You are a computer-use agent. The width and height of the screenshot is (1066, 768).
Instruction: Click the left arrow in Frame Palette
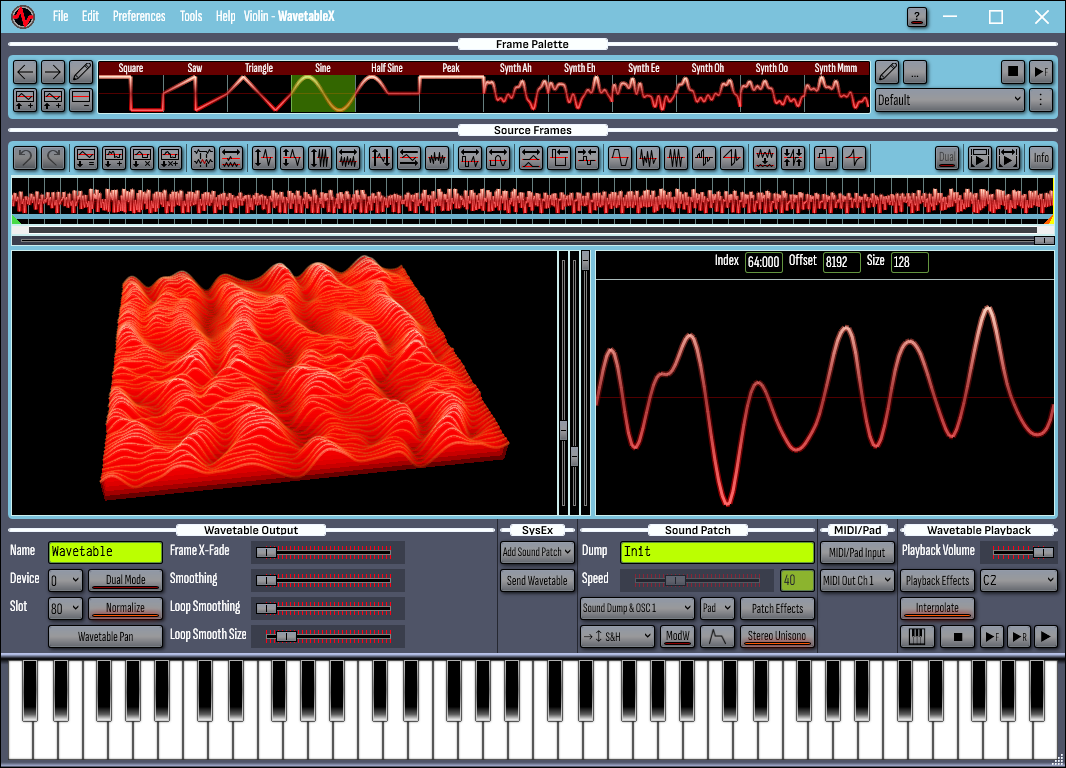pyautogui.click(x=25, y=72)
